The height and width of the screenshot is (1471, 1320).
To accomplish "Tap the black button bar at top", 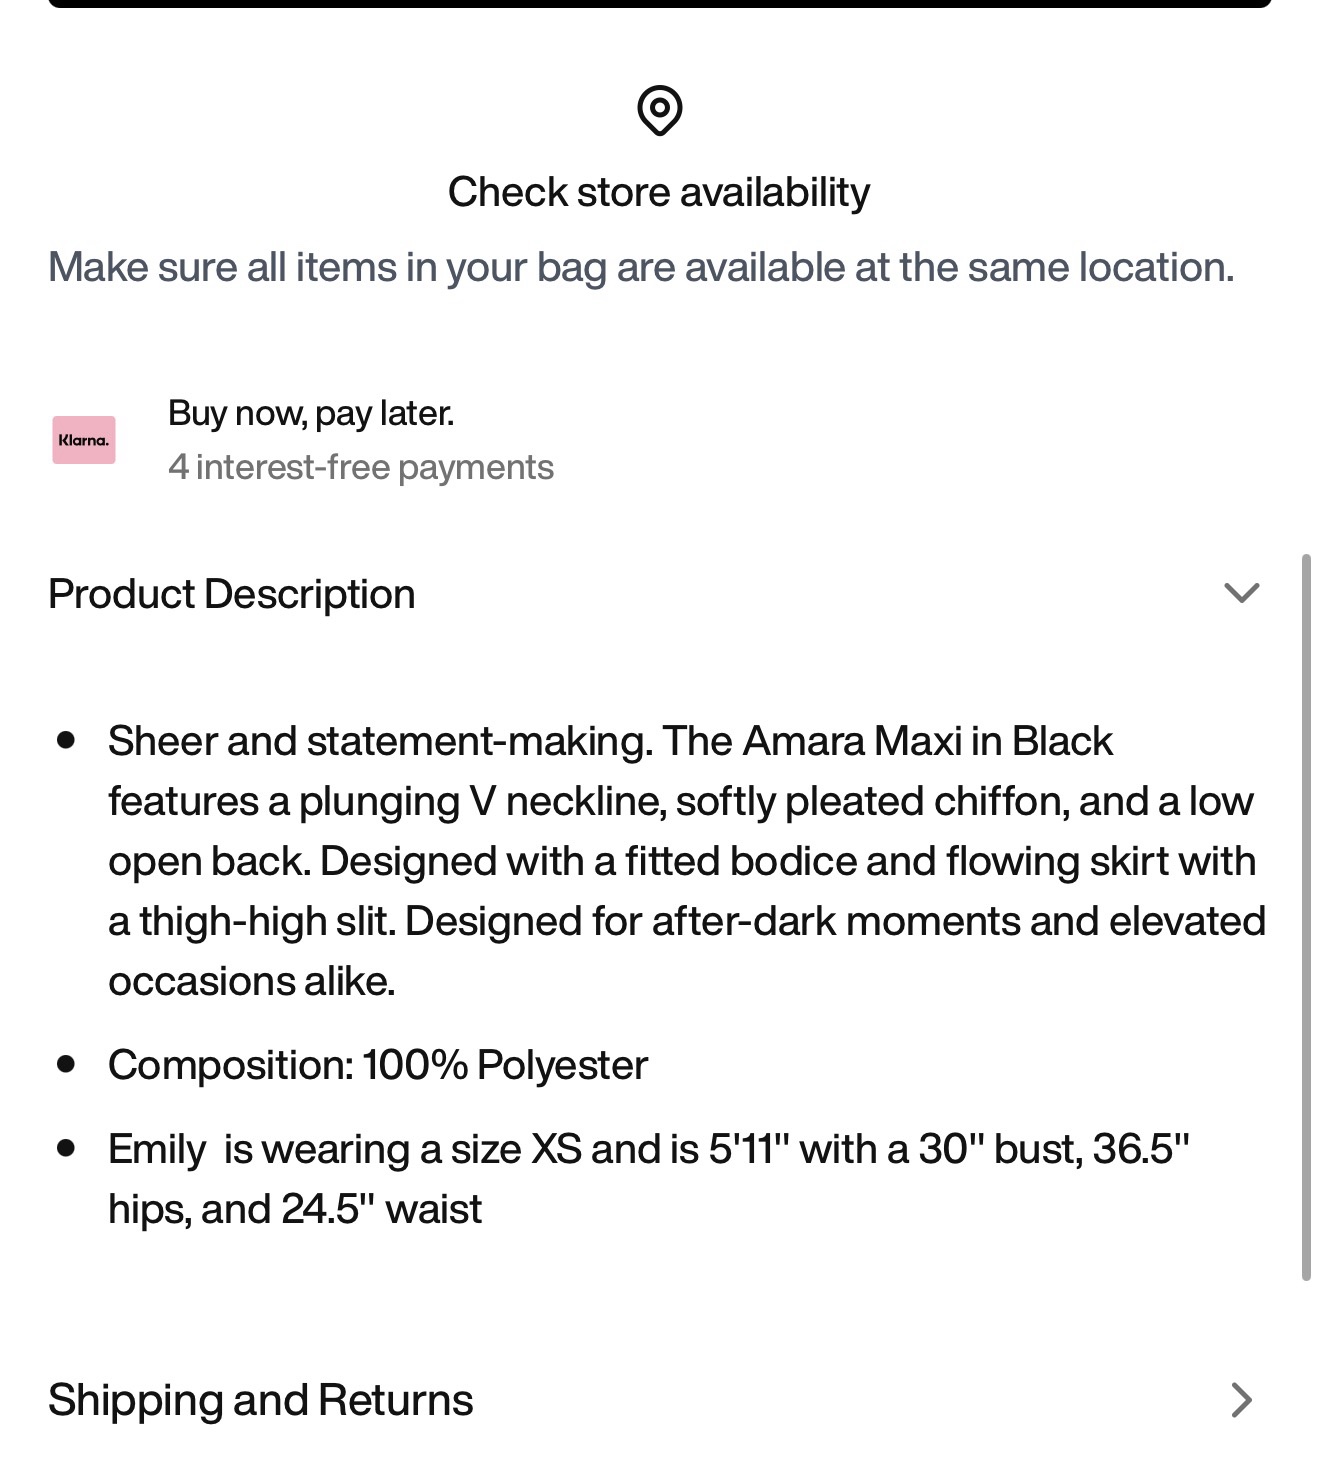I will click(660, 3).
